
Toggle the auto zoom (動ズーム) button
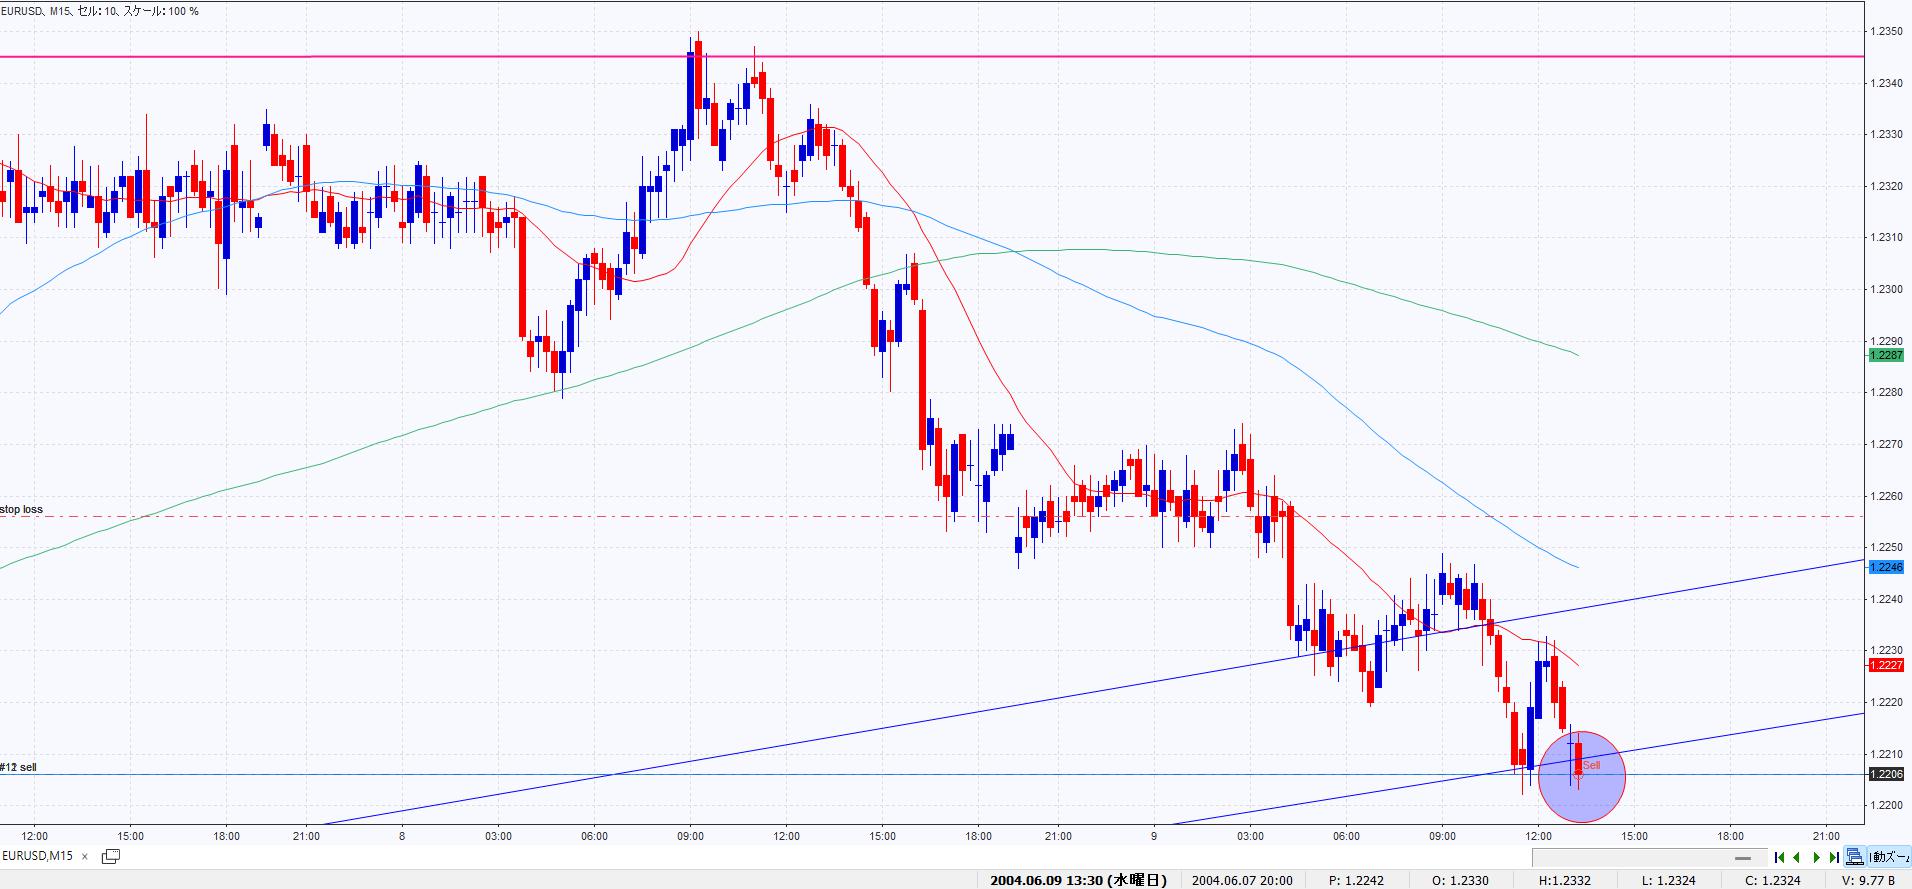click(x=1889, y=857)
